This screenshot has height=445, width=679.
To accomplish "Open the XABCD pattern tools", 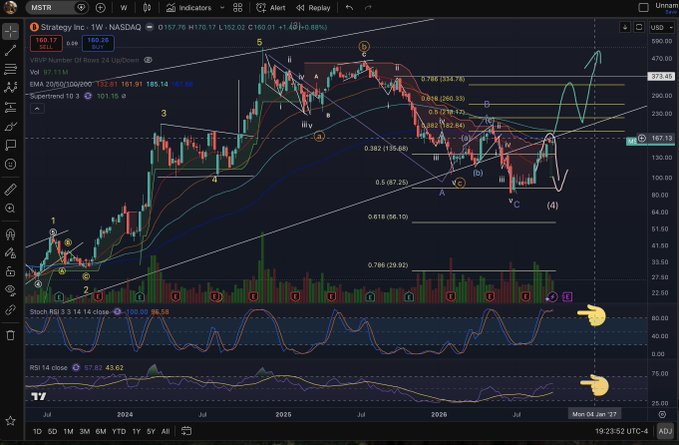I will [x=10, y=88].
